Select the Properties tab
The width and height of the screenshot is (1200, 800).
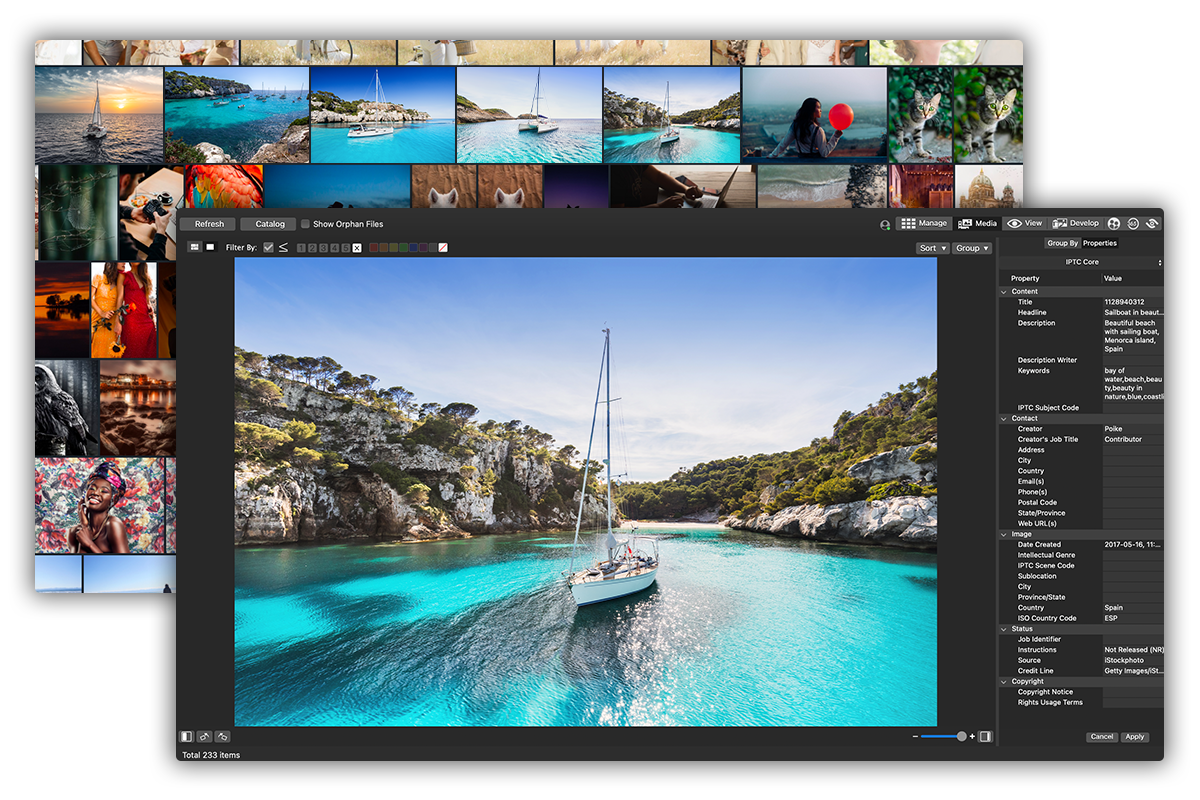tap(1100, 243)
